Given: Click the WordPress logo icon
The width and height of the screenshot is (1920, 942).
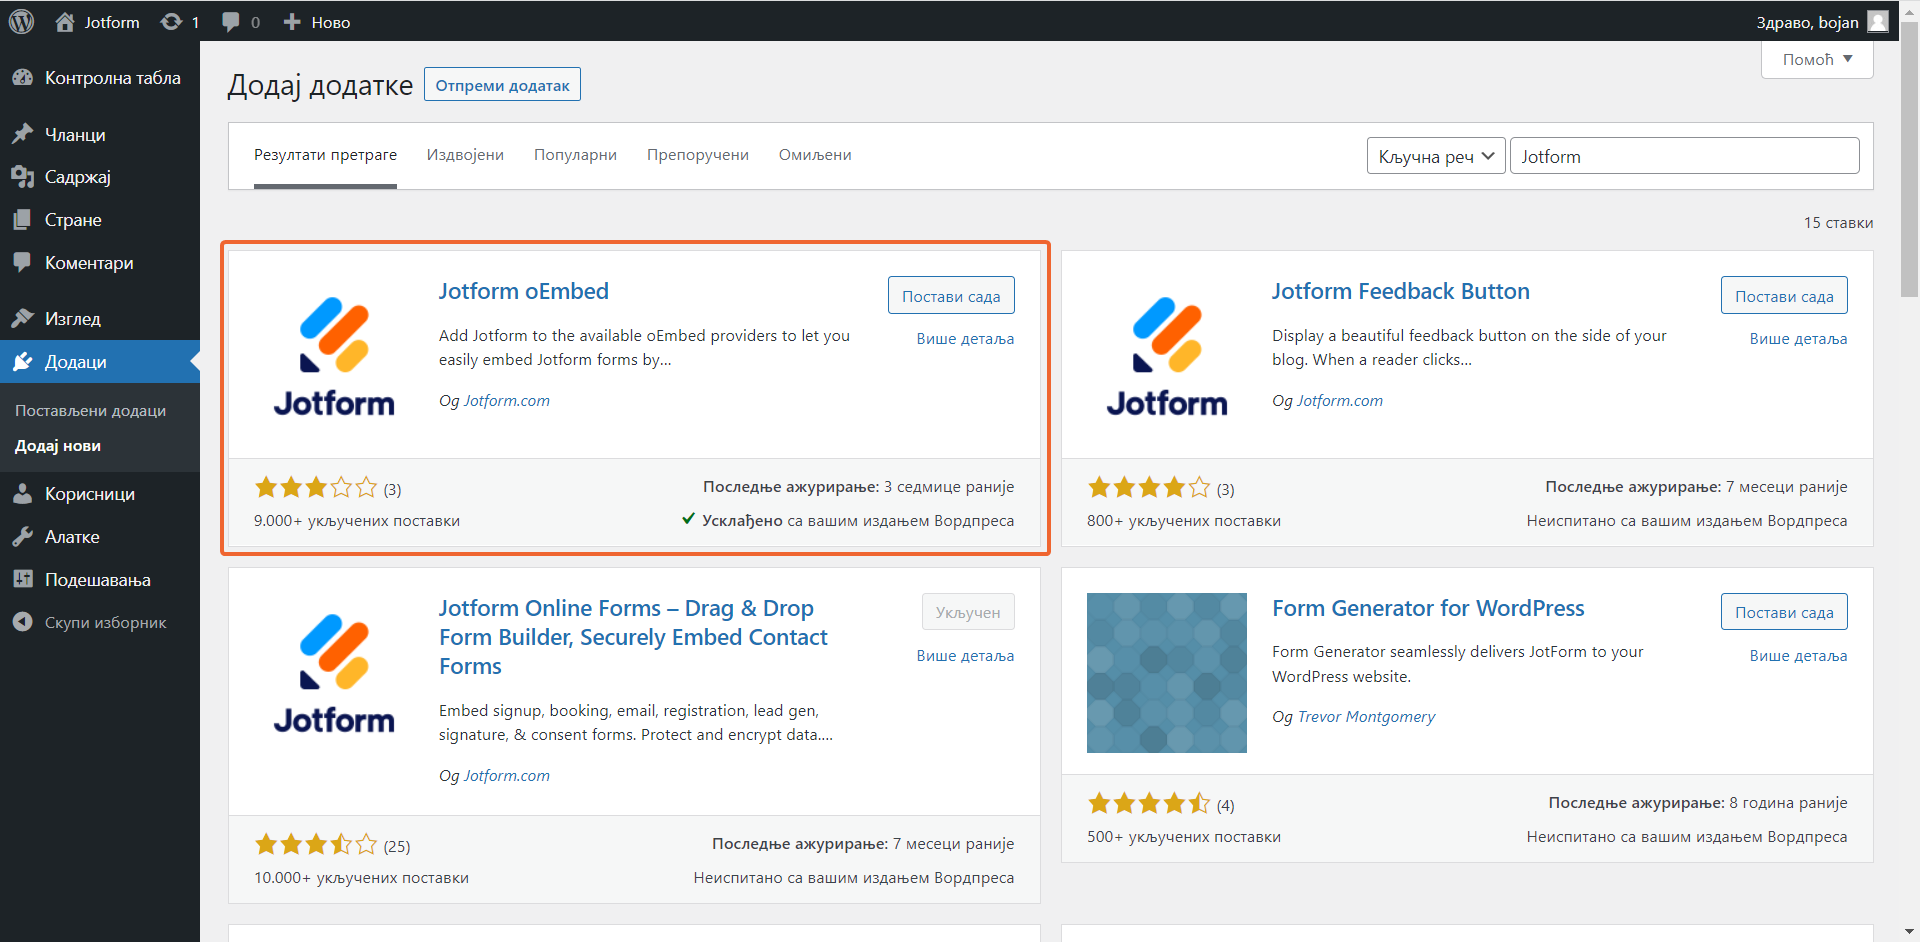Looking at the screenshot, I should click(21, 21).
